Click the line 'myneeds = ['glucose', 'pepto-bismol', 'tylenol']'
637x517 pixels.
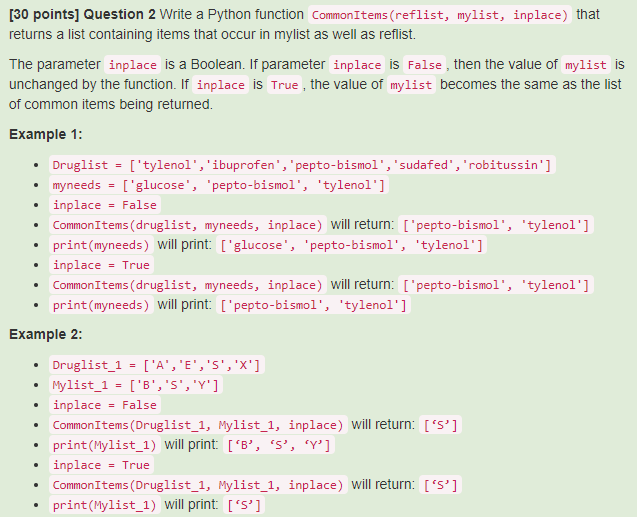219,185
